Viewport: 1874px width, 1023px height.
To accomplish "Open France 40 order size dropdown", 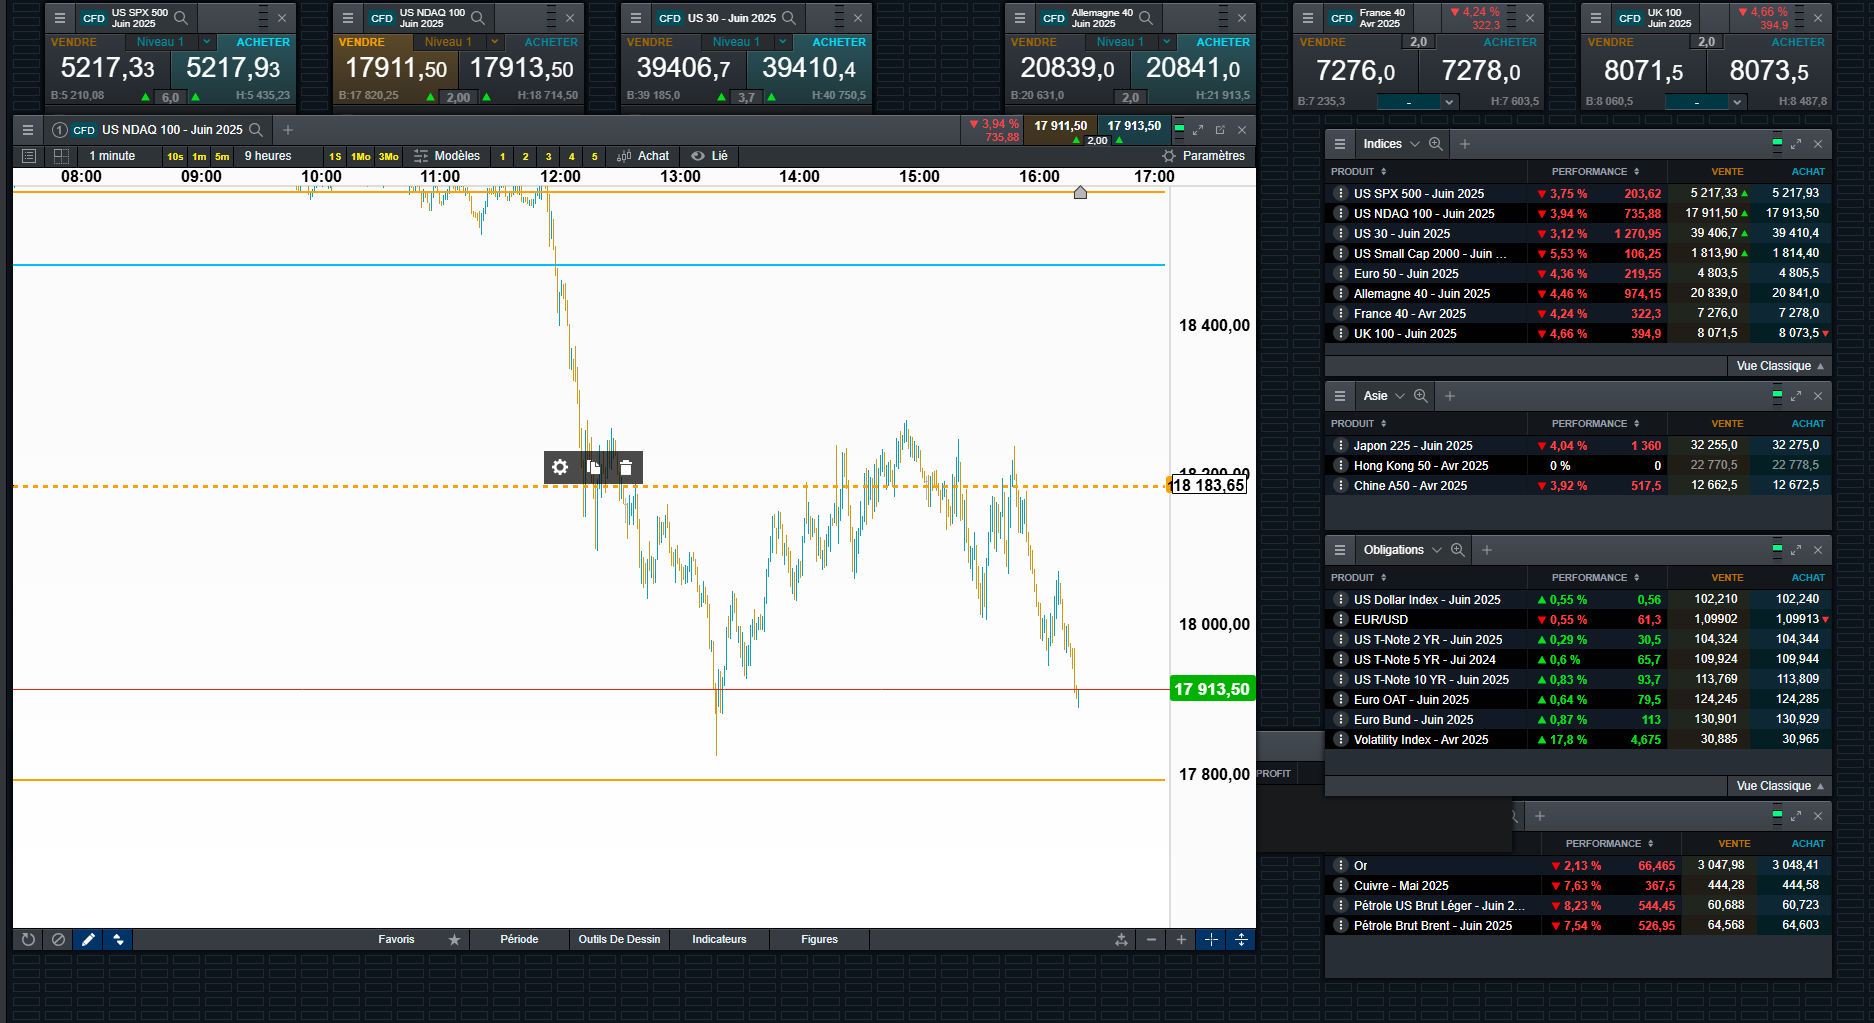I will coord(1449,101).
